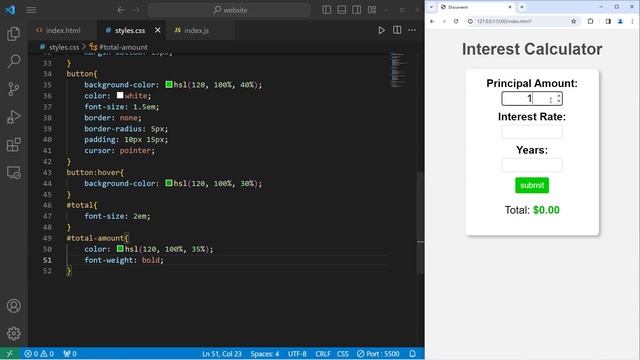Viewport: 640px width, 360px height.
Task: Open Source Control view
Action: click(x=13, y=89)
